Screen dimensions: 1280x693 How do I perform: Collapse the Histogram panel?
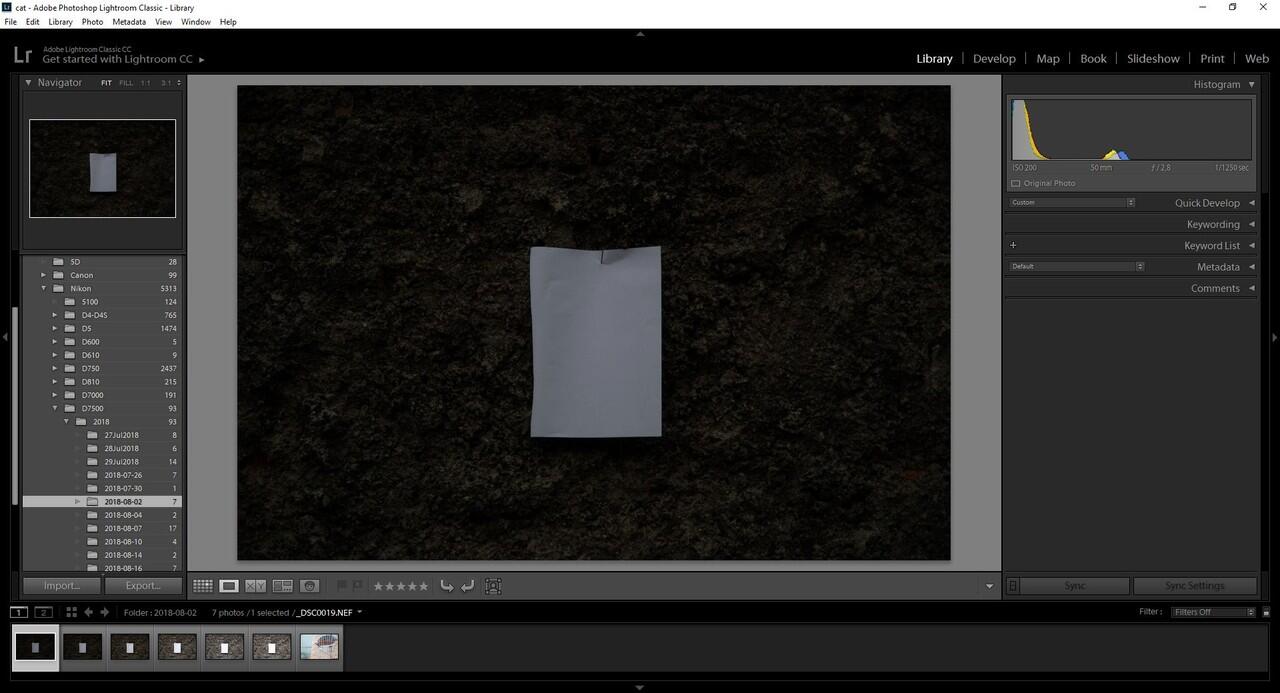click(1251, 84)
